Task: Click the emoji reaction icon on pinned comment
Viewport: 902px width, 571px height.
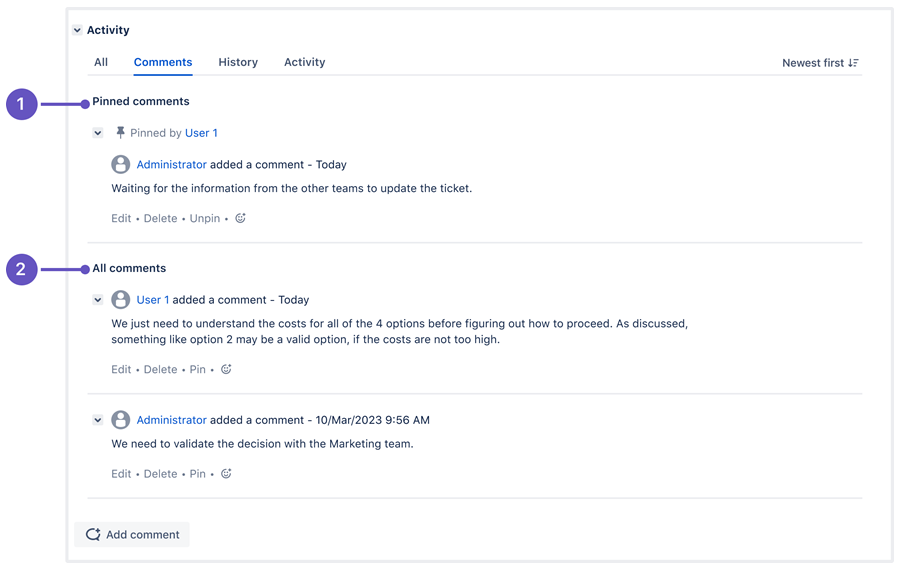Action: click(x=240, y=218)
